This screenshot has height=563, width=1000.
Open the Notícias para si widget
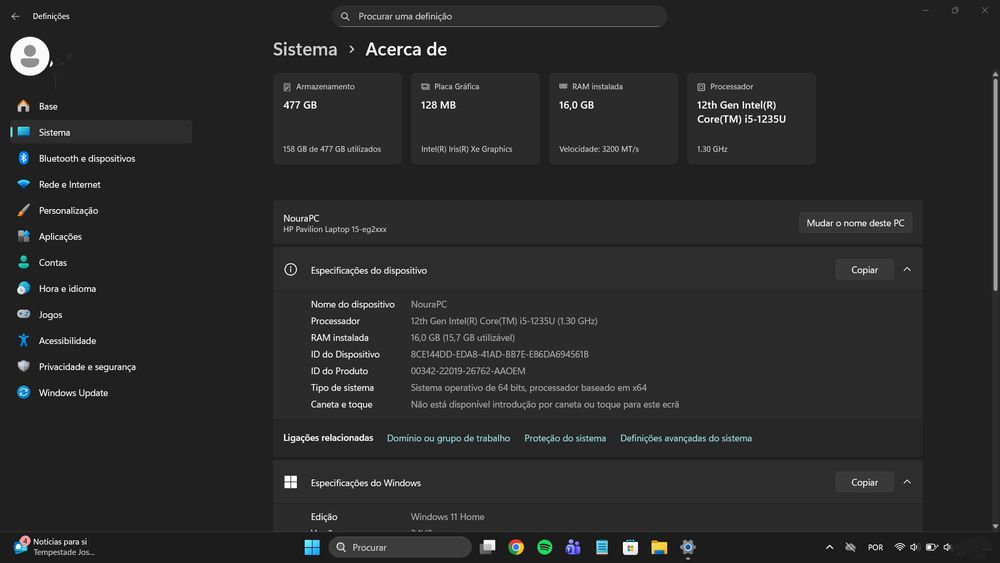click(x=54, y=547)
